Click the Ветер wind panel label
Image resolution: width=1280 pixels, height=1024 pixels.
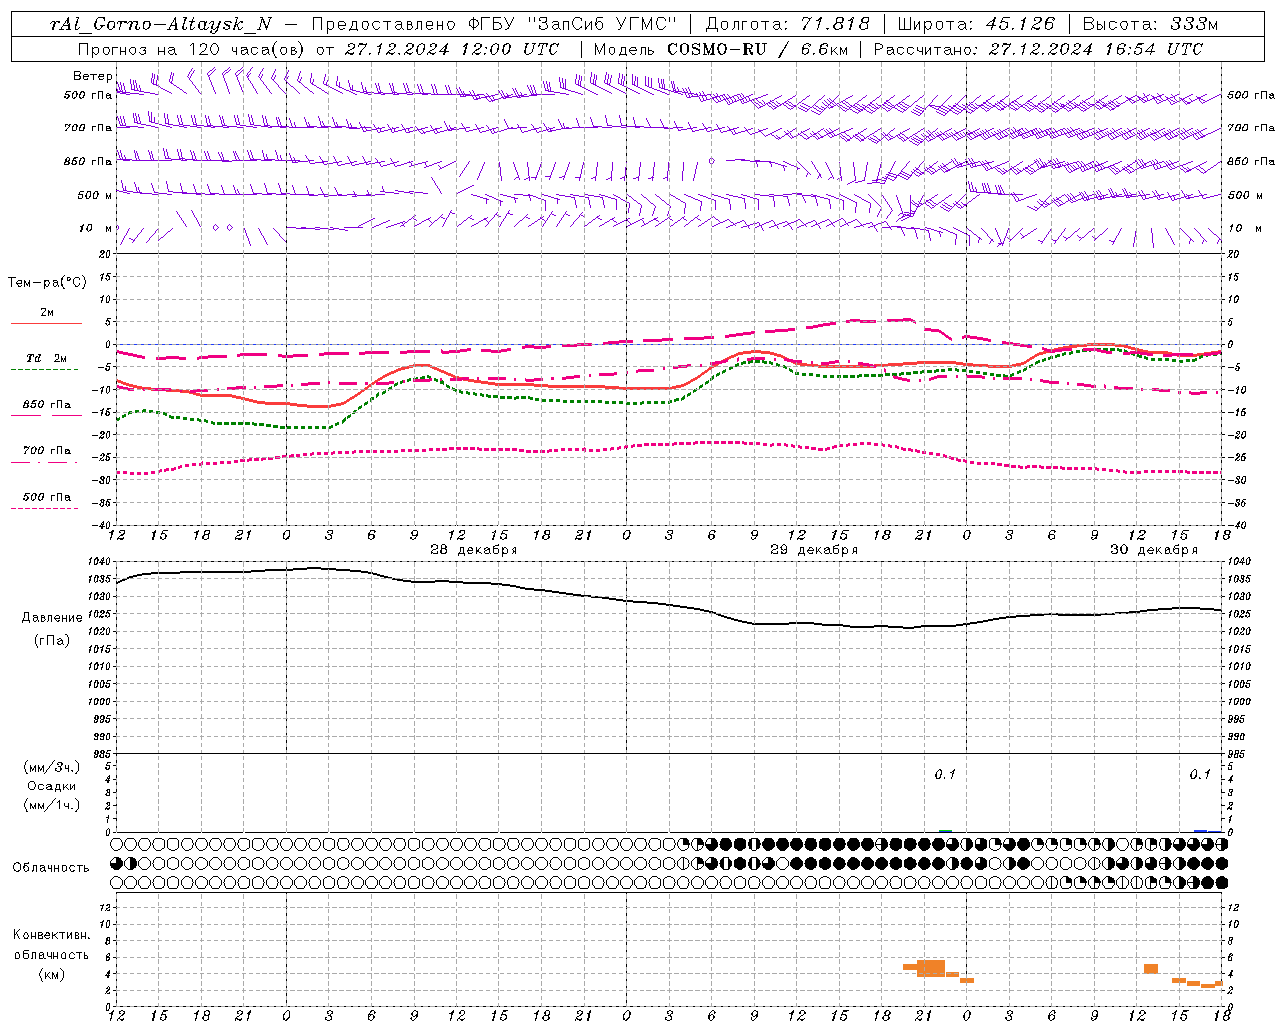click(92, 76)
